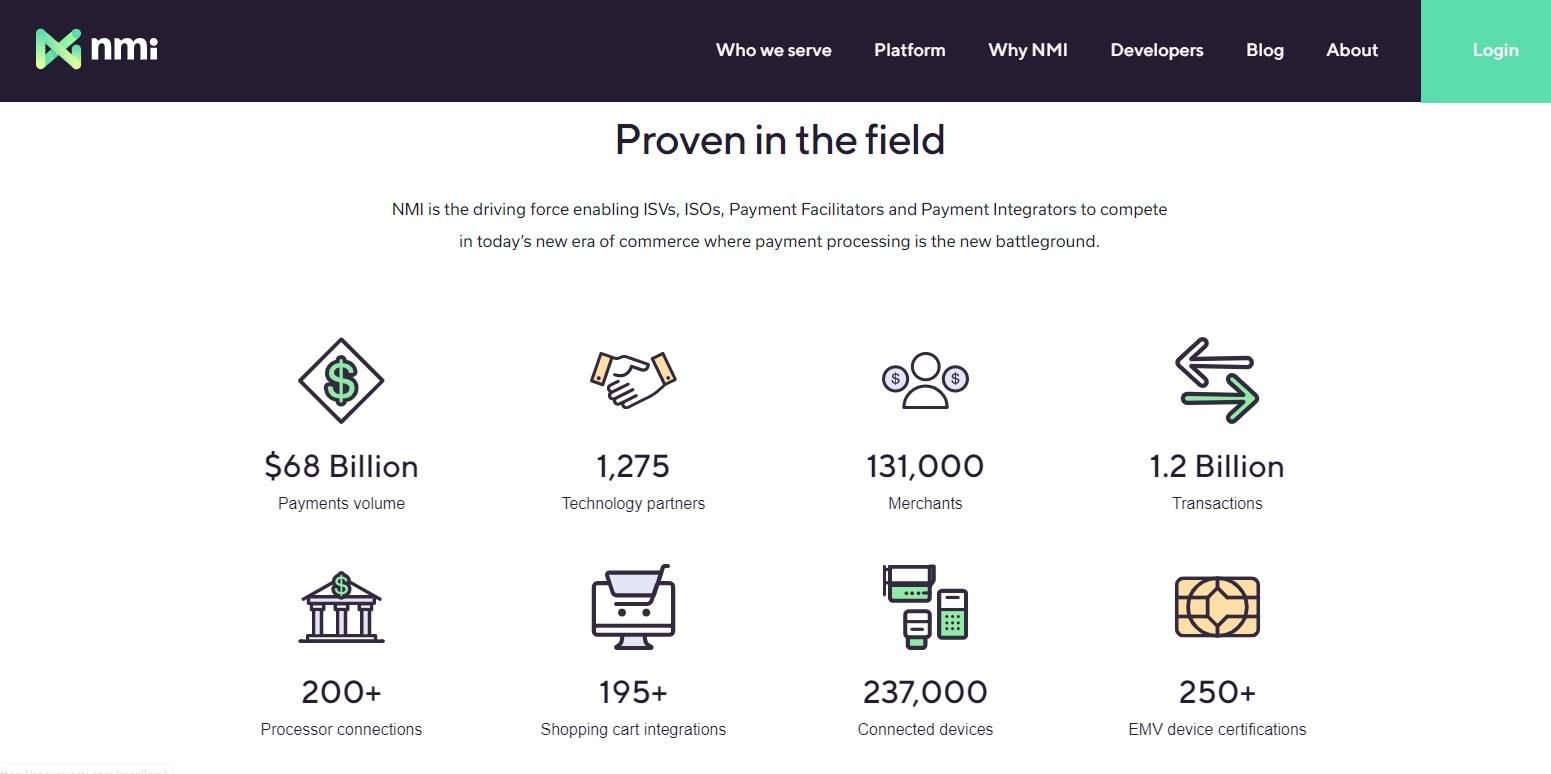This screenshot has width=1551, height=774.
Task: Go to the Blog page
Action: click(x=1265, y=50)
